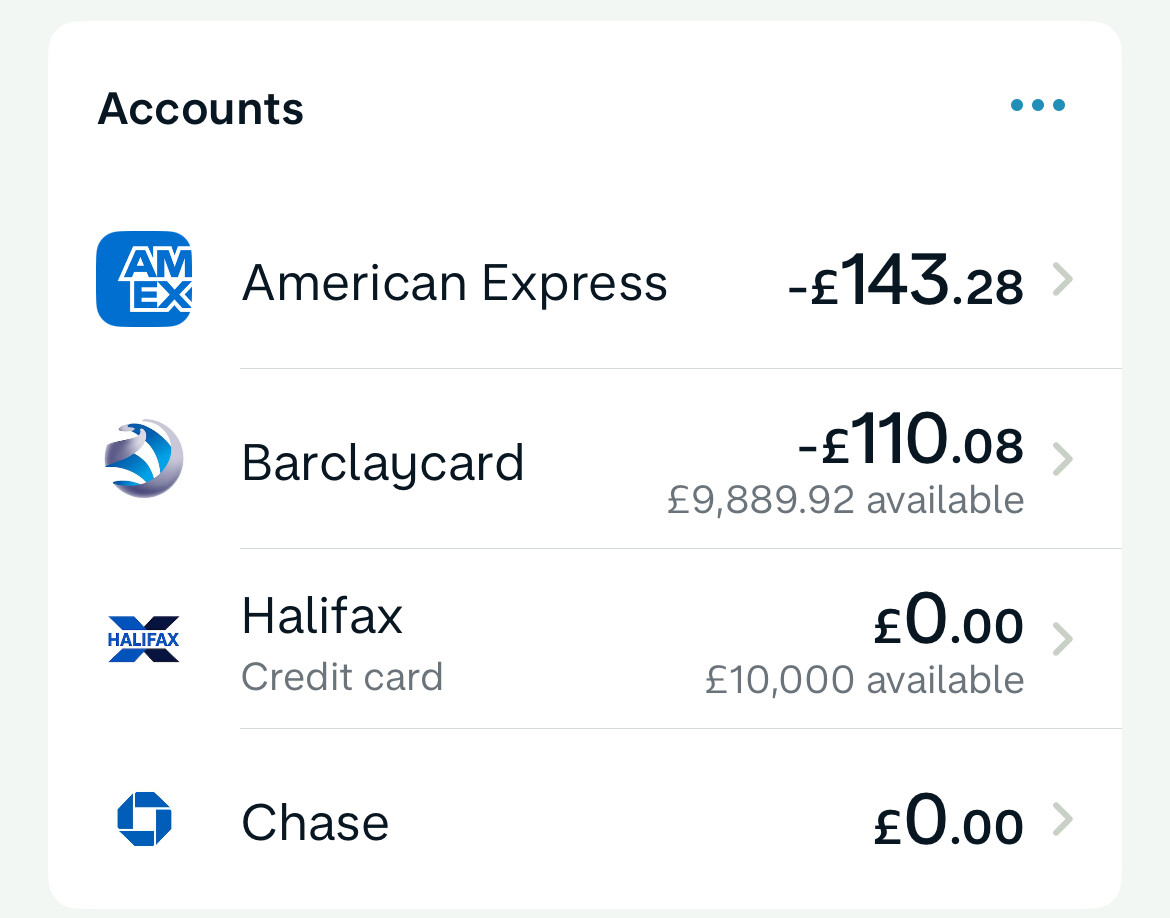This screenshot has width=1170, height=918.
Task: Tap the Chase octagon logo icon
Action: (x=144, y=819)
